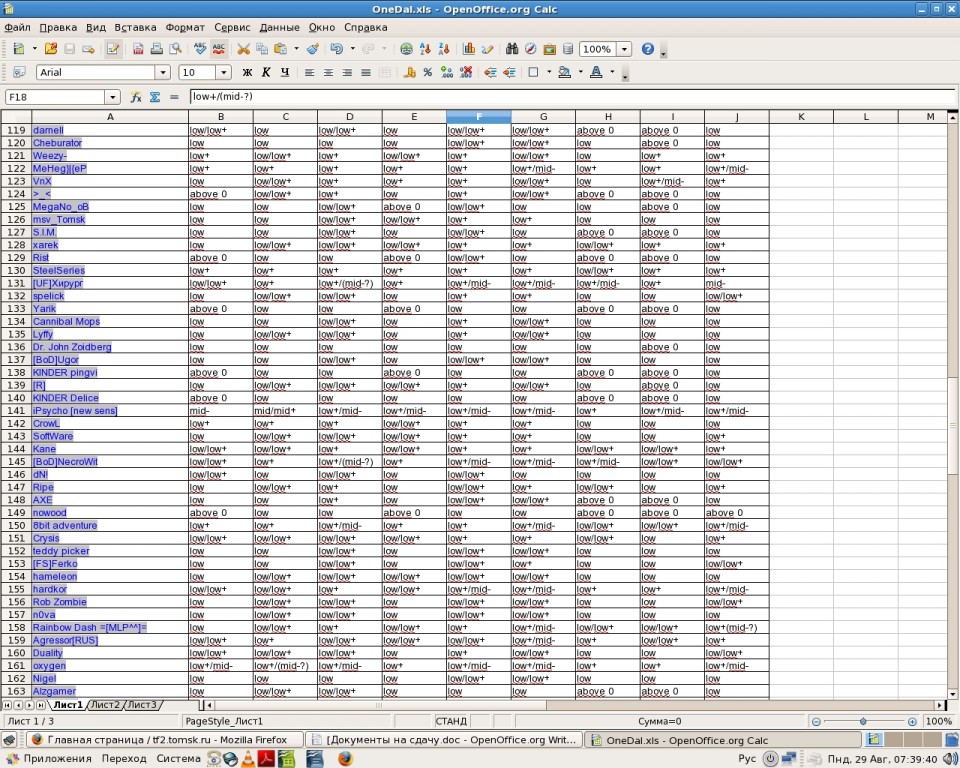Undo last action icon
This screenshot has width=960, height=768.
pyautogui.click(x=336, y=49)
